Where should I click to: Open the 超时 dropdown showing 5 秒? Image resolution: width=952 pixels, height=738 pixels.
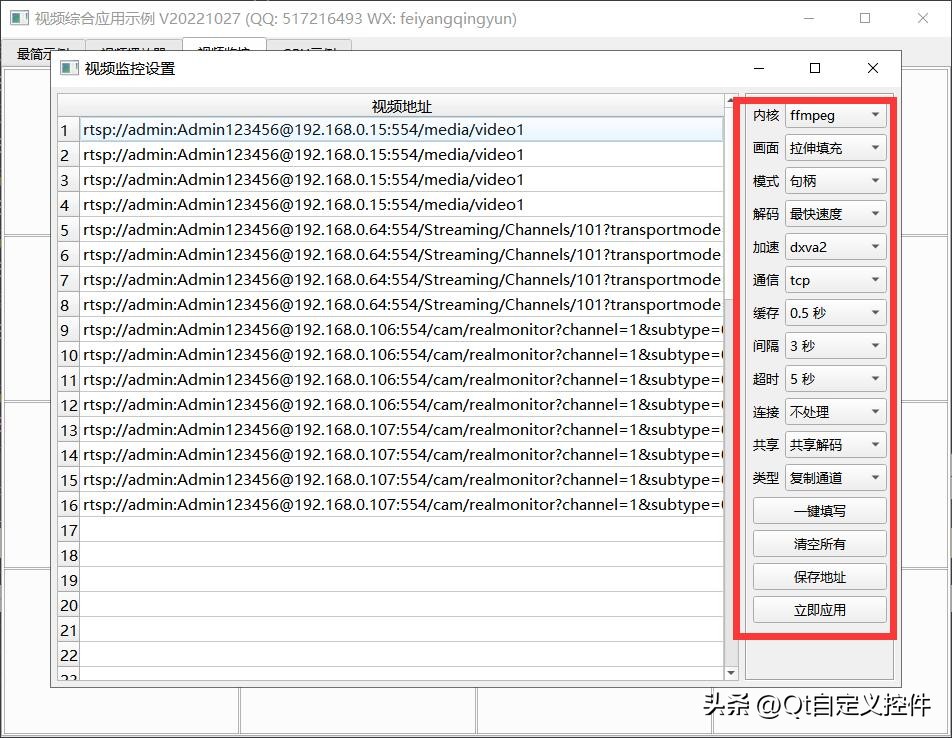[x=836, y=378]
